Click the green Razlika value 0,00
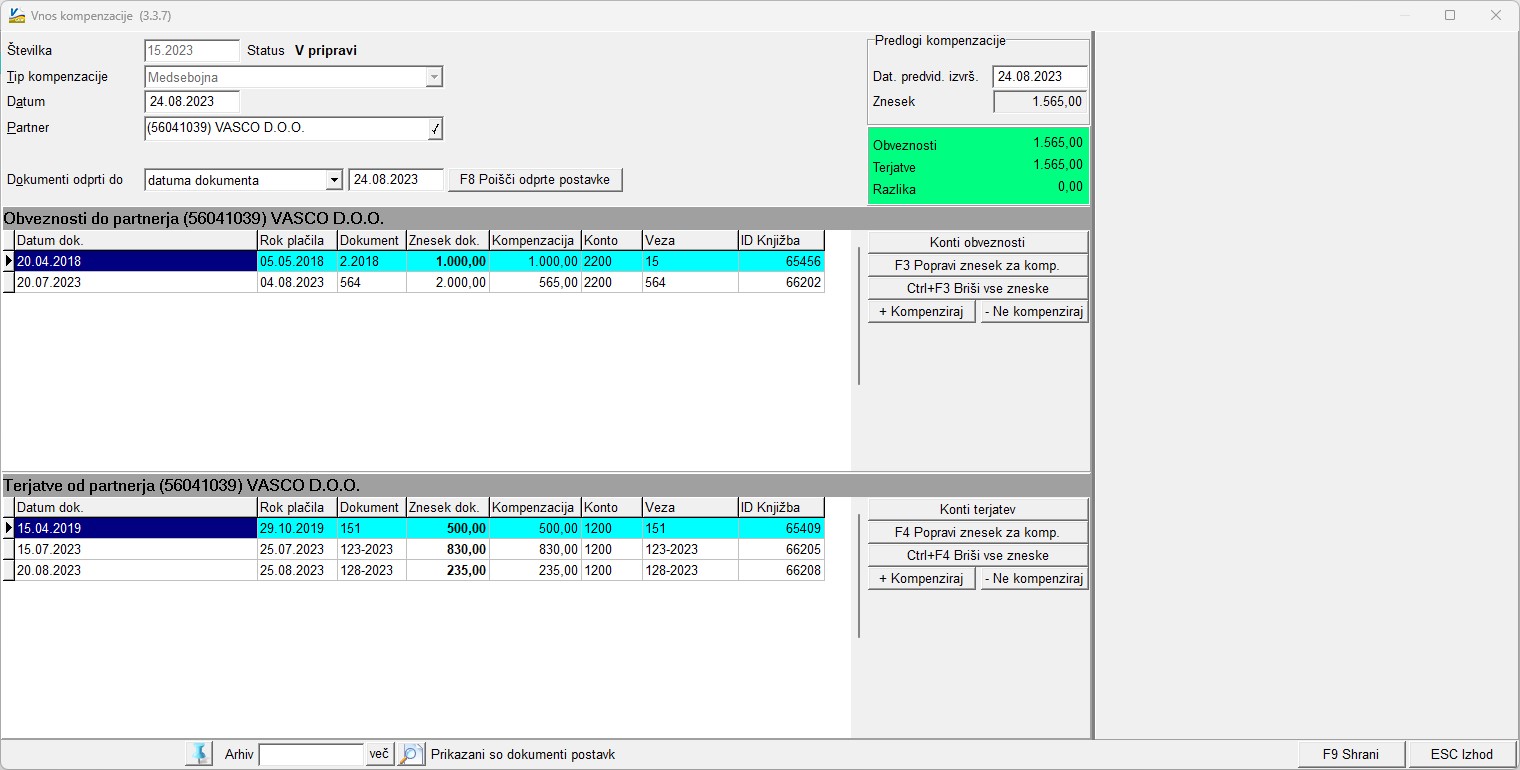 (1070, 187)
